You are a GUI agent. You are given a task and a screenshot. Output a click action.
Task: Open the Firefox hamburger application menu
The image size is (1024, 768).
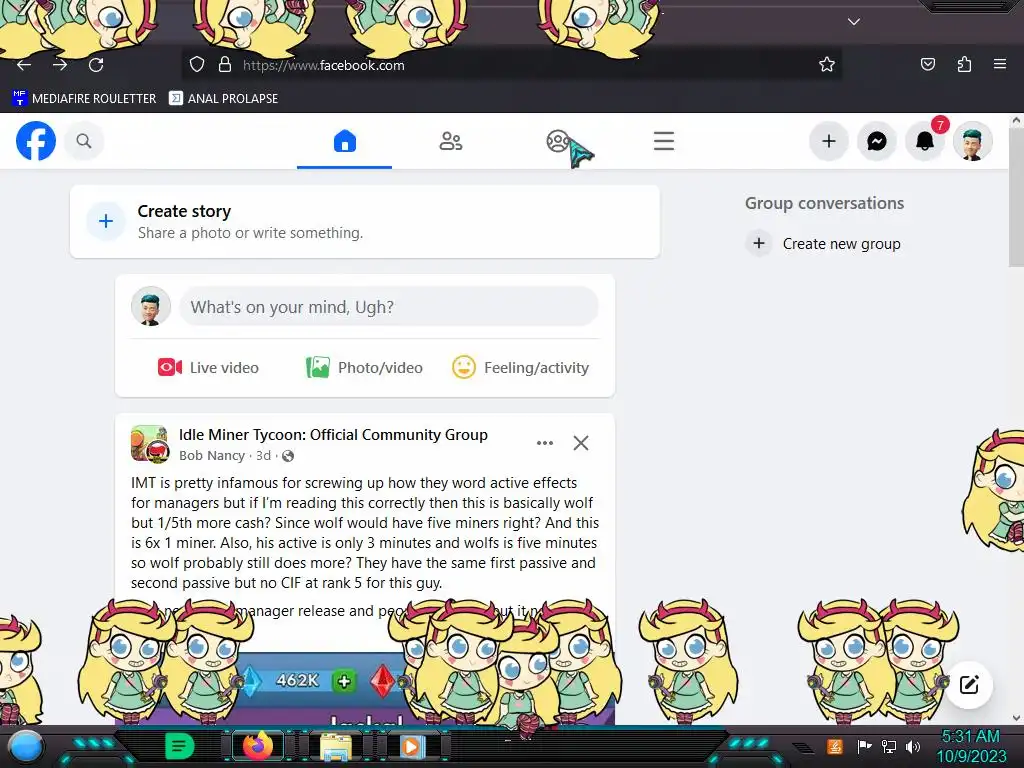[1000, 65]
